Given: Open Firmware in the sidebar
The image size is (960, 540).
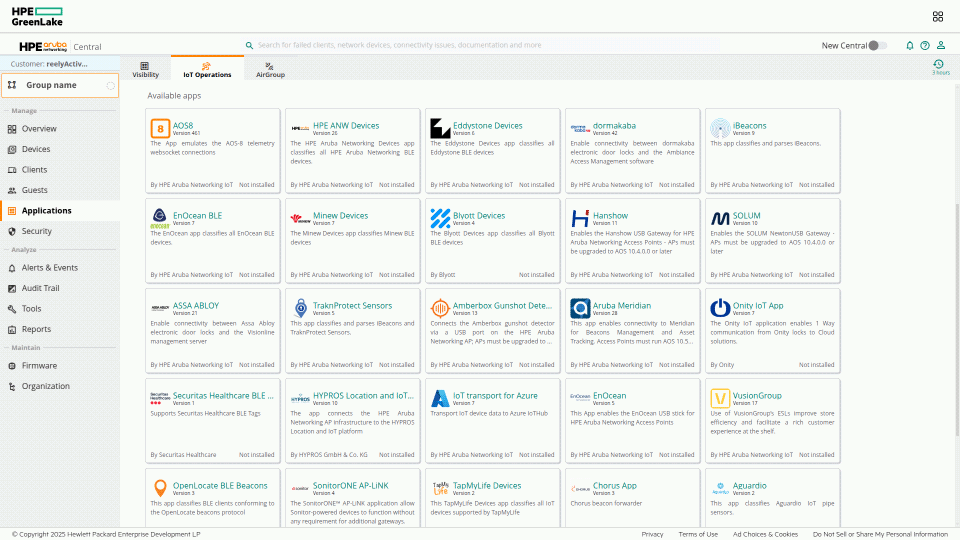Looking at the screenshot, I should tap(39, 366).
